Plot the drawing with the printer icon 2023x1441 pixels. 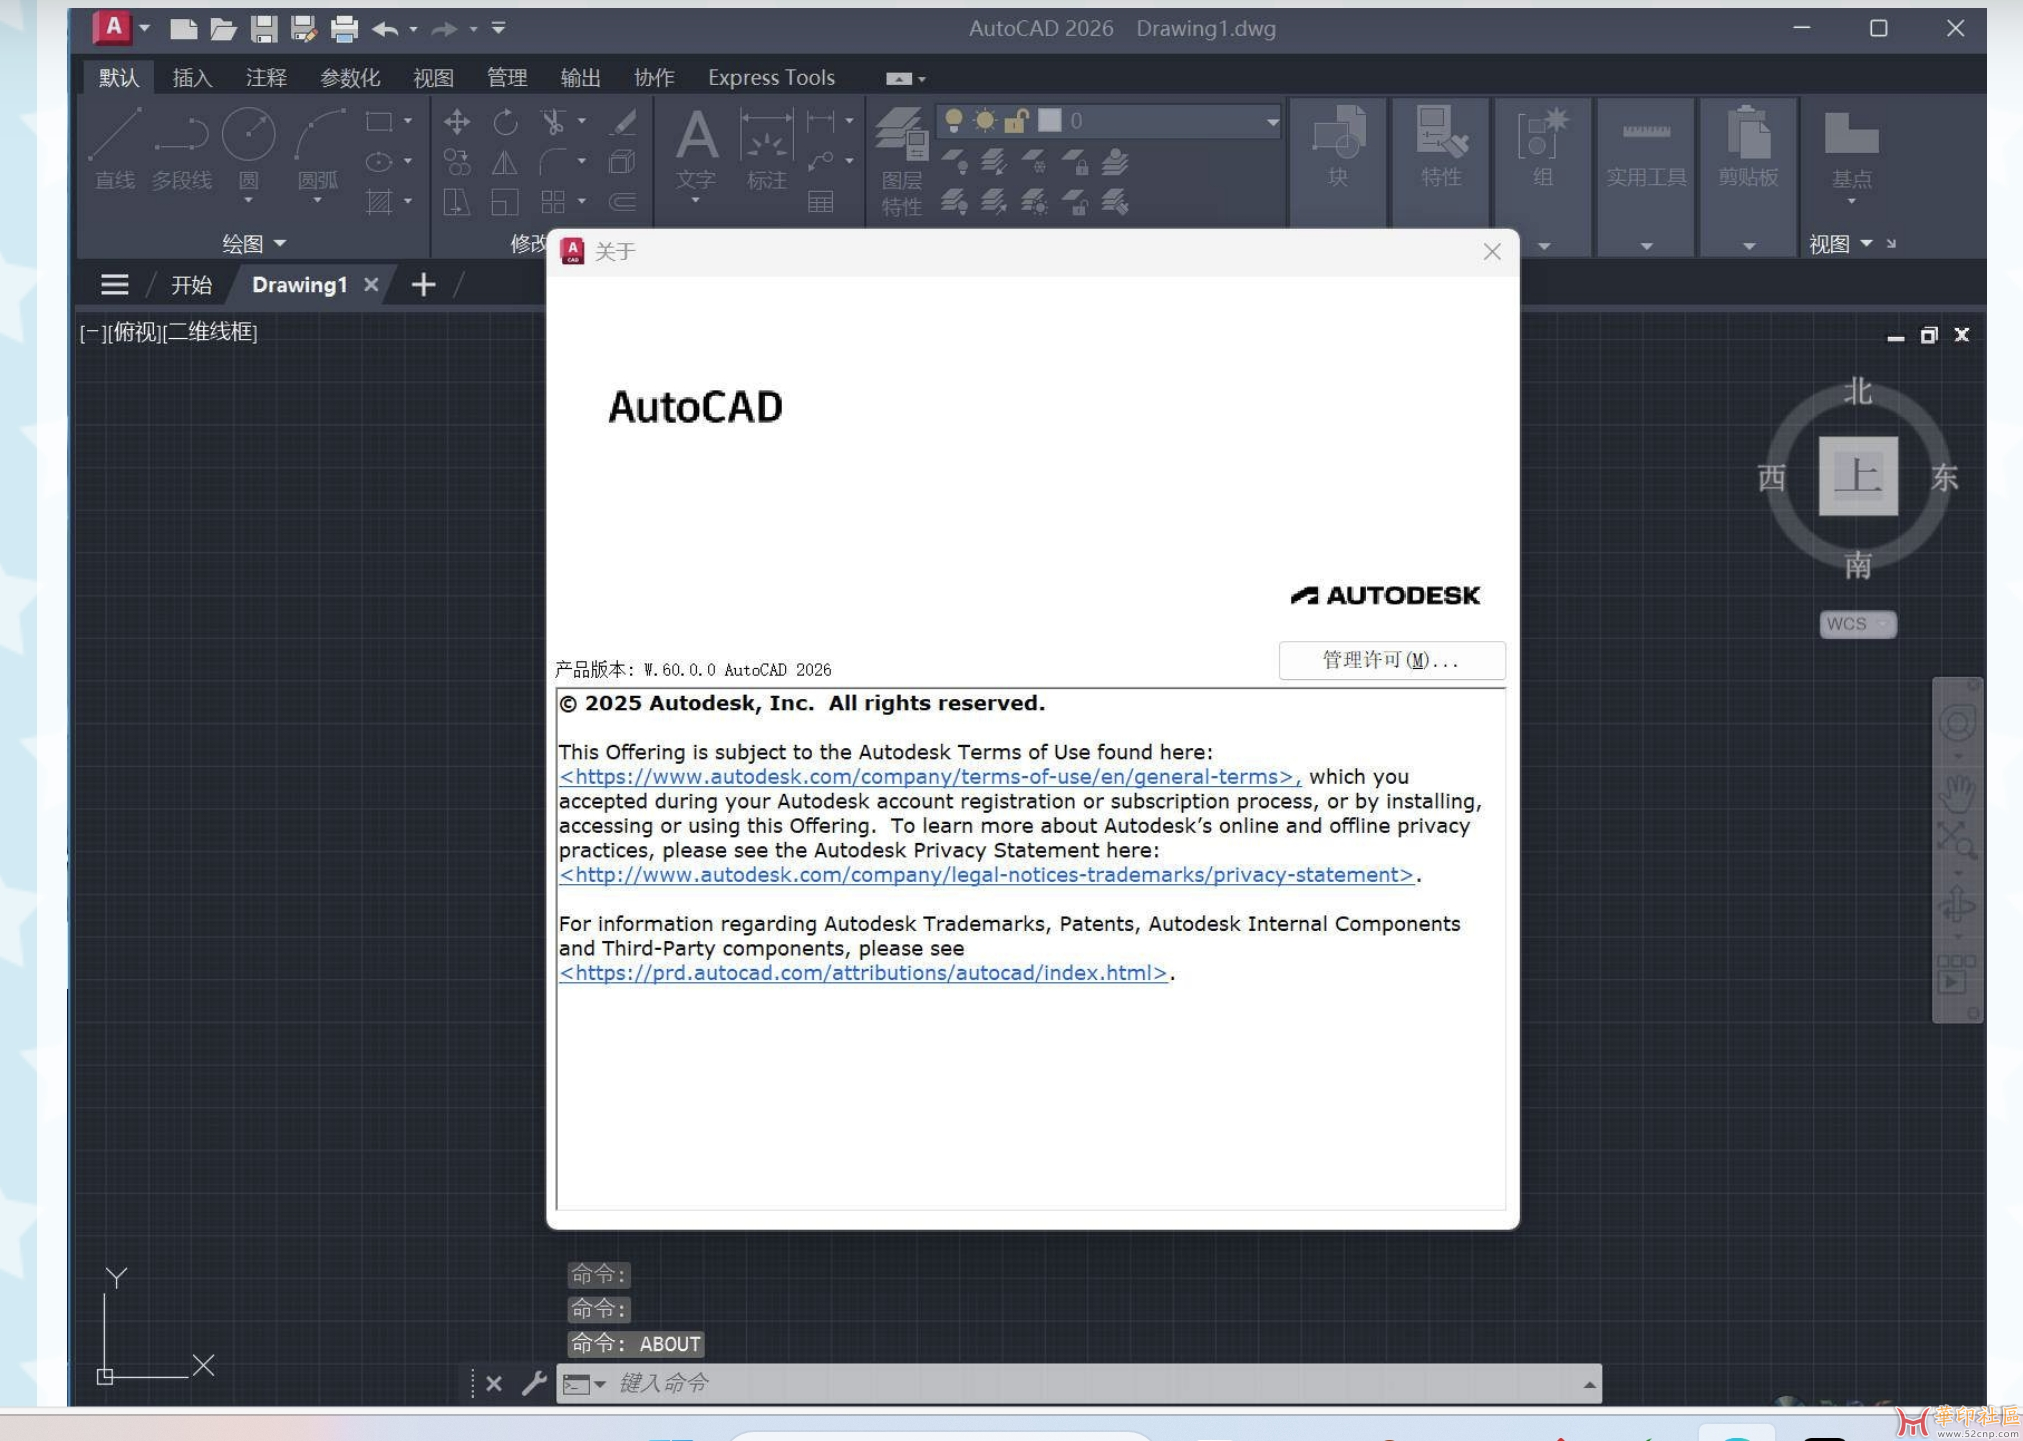pyautogui.click(x=344, y=29)
